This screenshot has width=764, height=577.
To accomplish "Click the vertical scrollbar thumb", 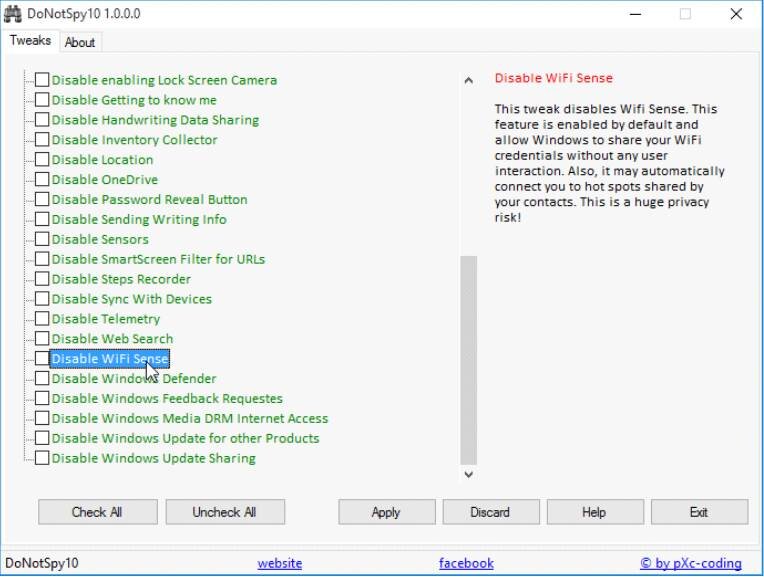I will tap(468, 360).
